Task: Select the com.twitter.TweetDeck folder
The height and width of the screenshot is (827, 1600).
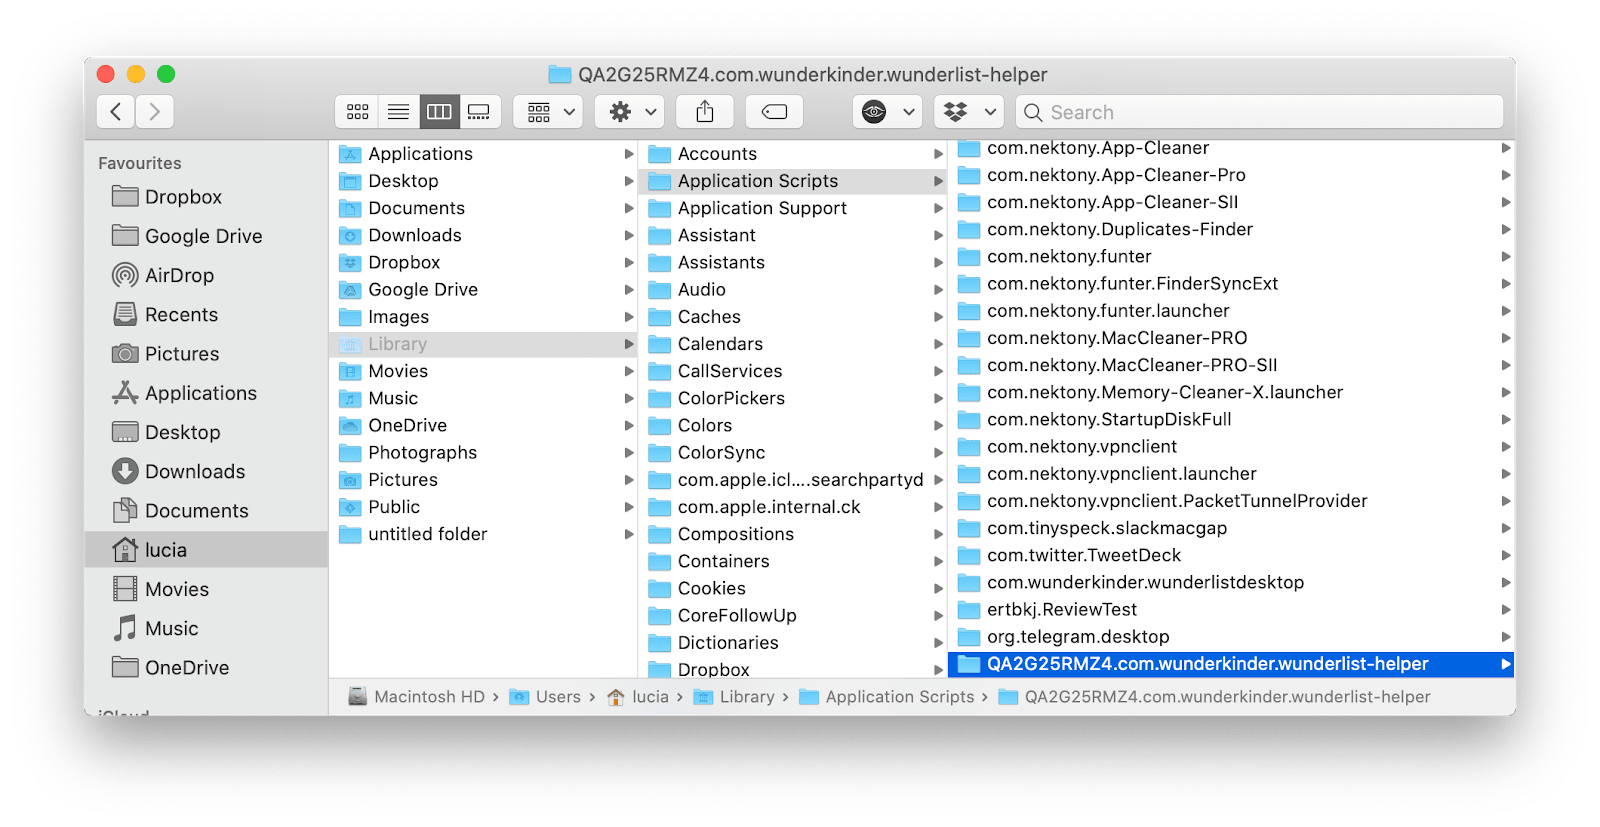Action: (x=1231, y=555)
